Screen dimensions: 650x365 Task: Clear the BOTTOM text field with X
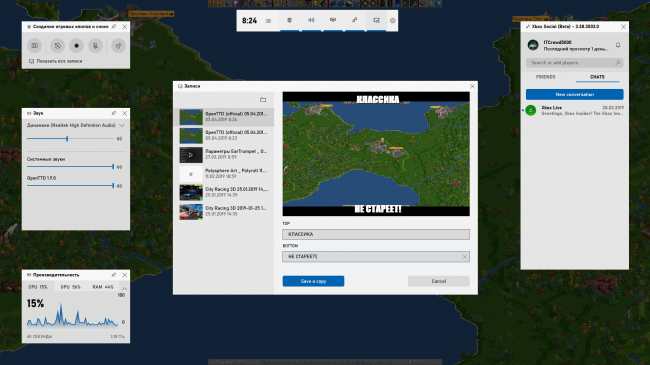tap(464, 257)
